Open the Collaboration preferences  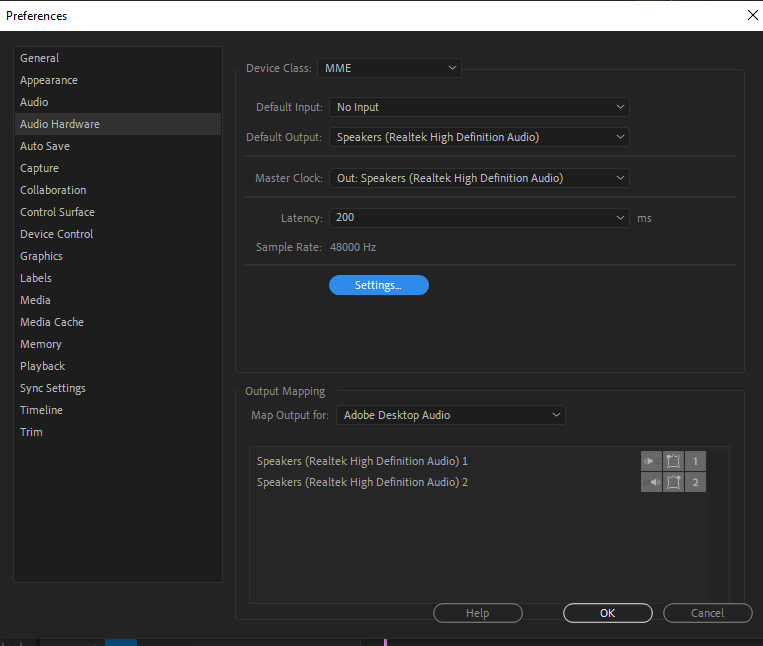(x=118, y=190)
